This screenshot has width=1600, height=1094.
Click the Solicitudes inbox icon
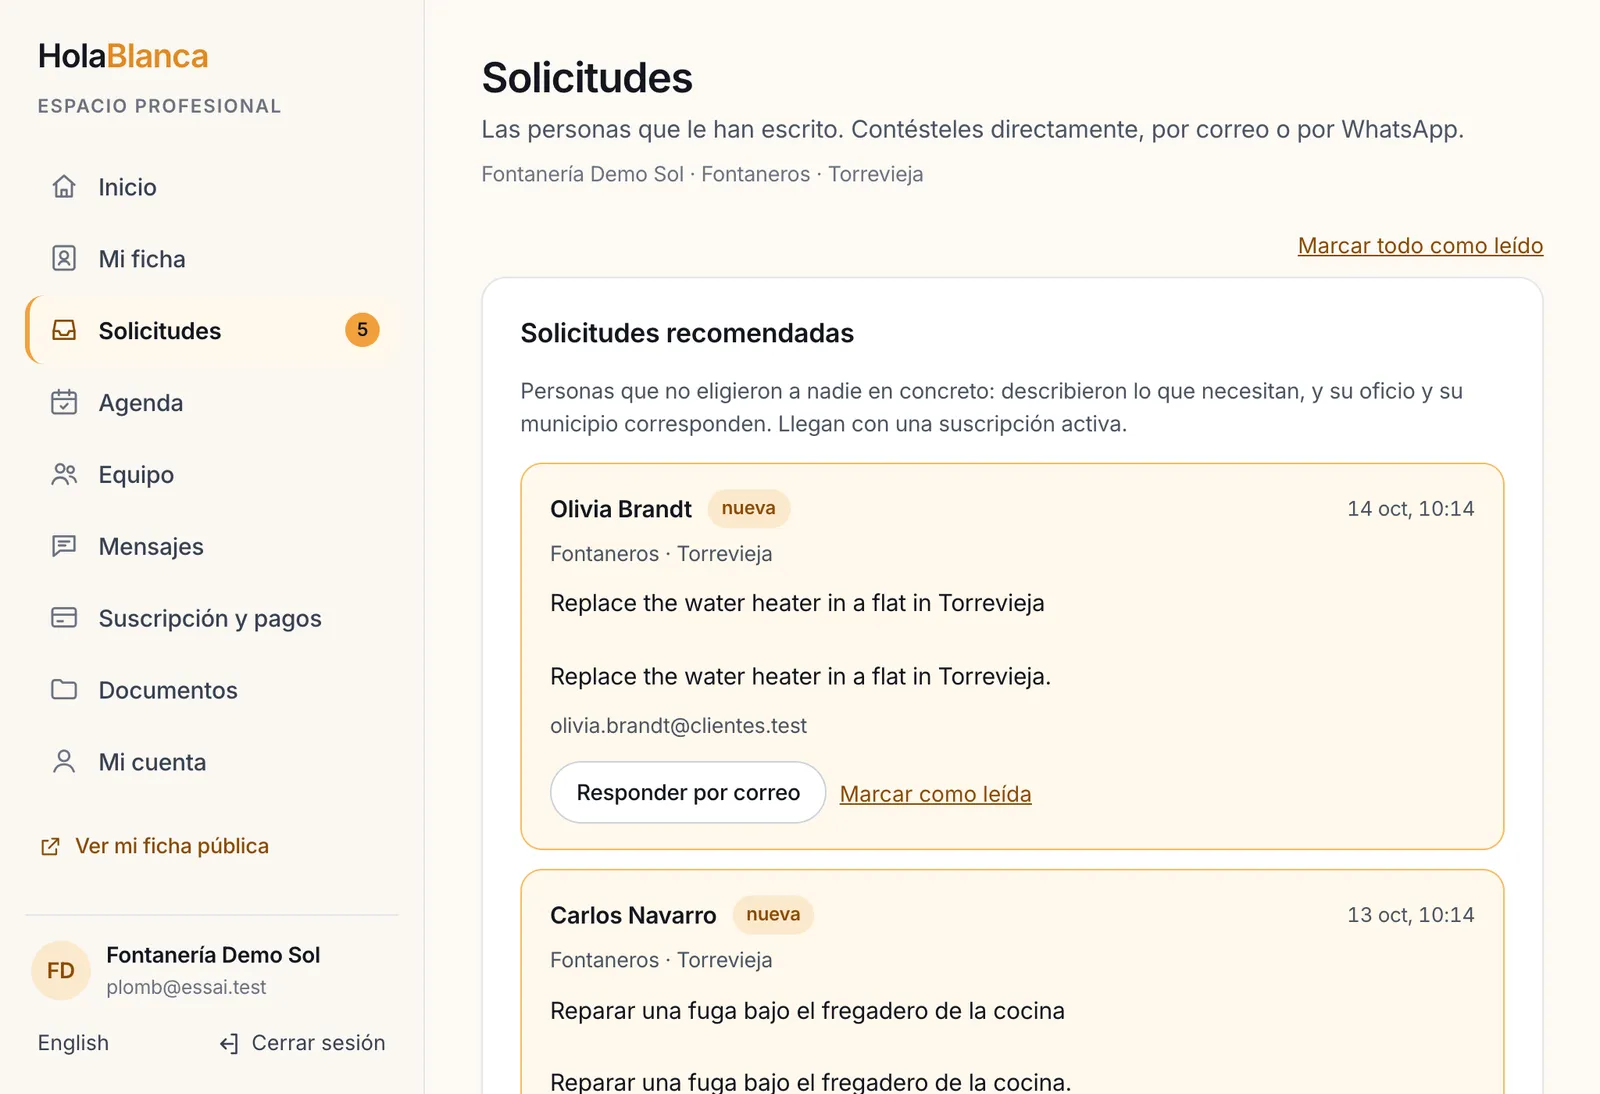click(64, 331)
